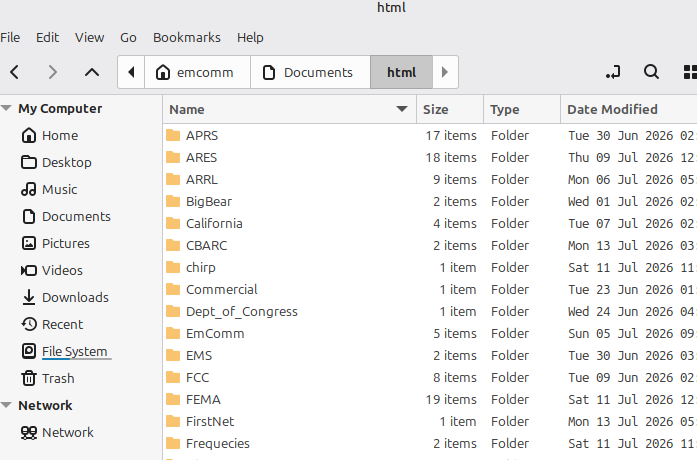Switch to icon grid view

click(690, 72)
